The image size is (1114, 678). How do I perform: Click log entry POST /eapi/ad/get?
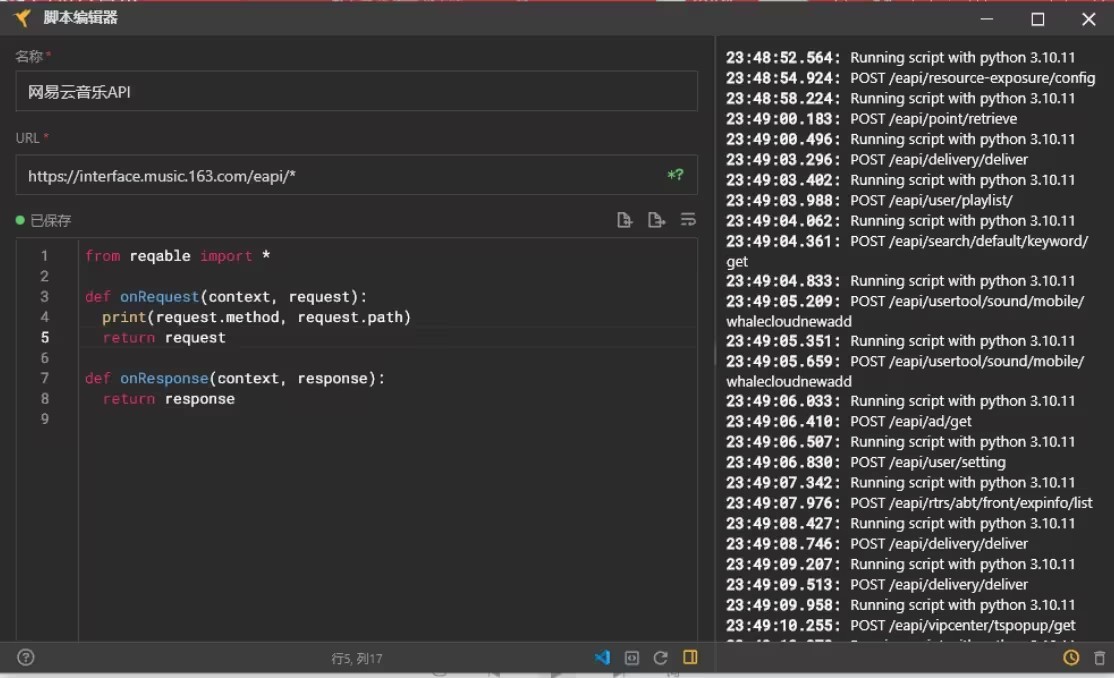(x=910, y=421)
